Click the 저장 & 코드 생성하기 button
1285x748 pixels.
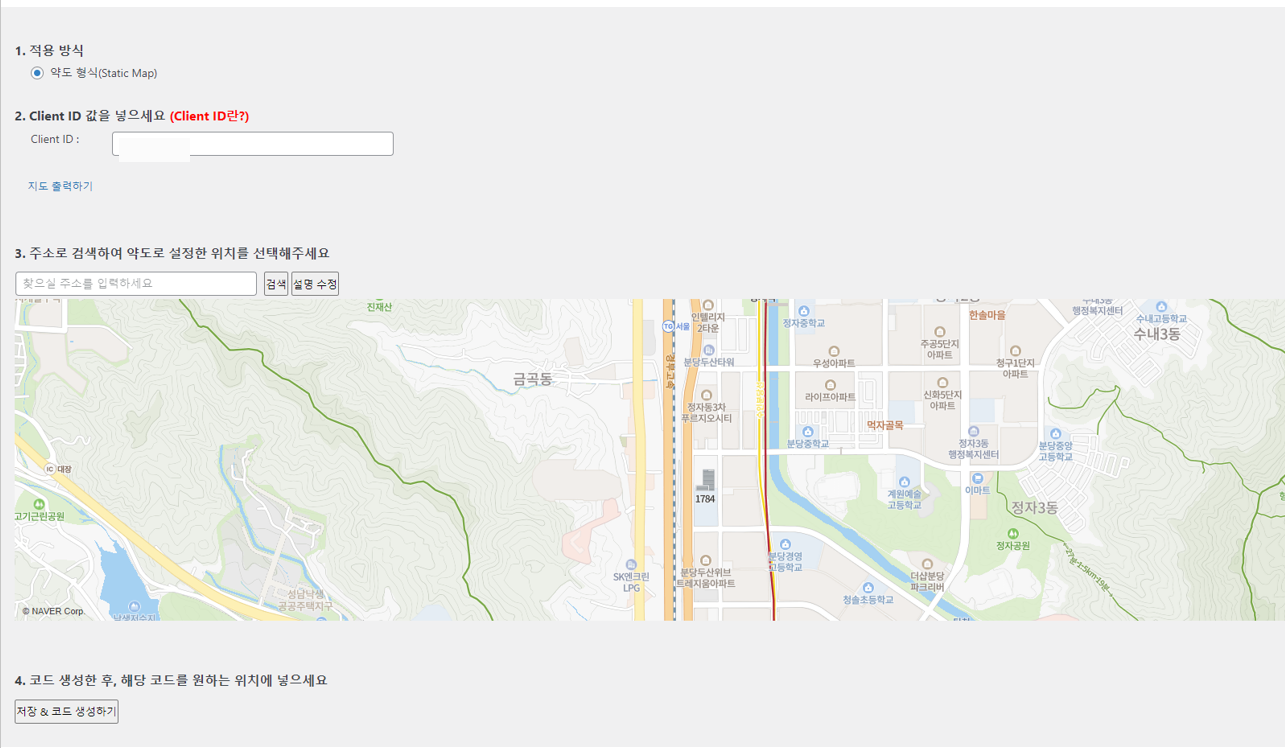pos(66,711)
